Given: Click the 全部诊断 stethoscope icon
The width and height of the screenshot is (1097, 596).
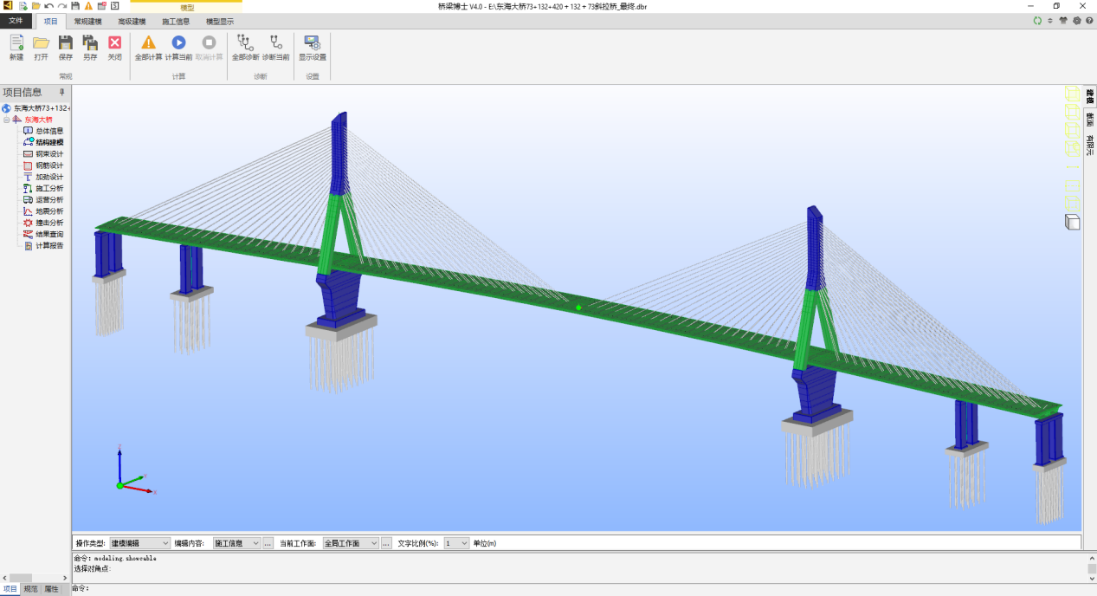Looking at the screenshot, I should point(245,43).
